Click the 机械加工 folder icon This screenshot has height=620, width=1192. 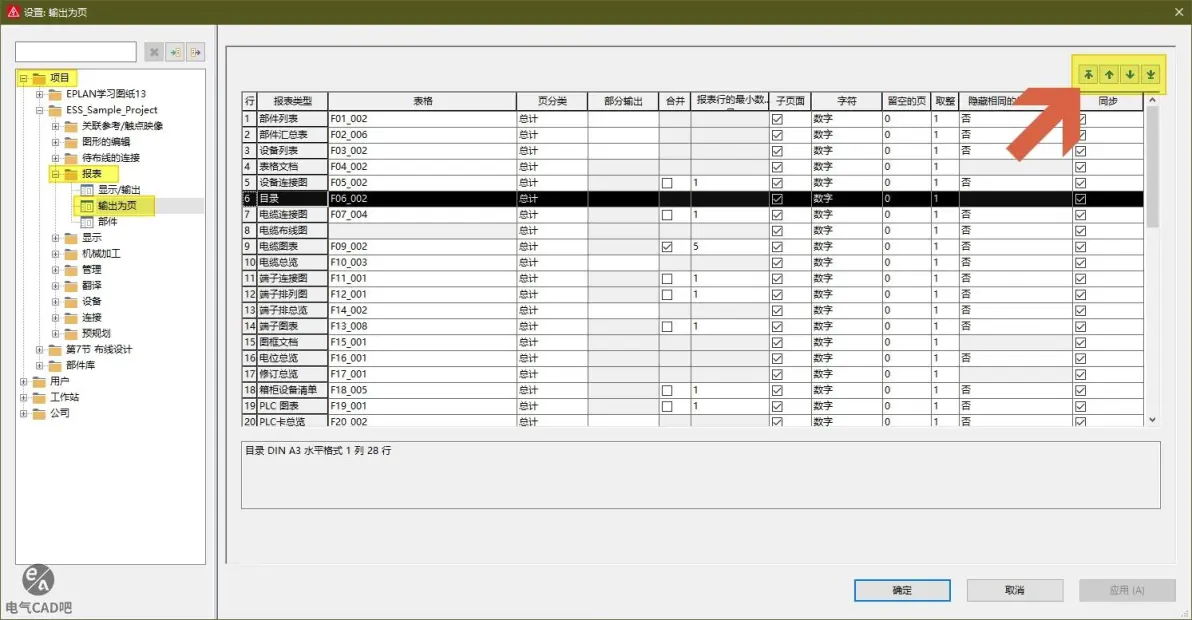[71, 254]
